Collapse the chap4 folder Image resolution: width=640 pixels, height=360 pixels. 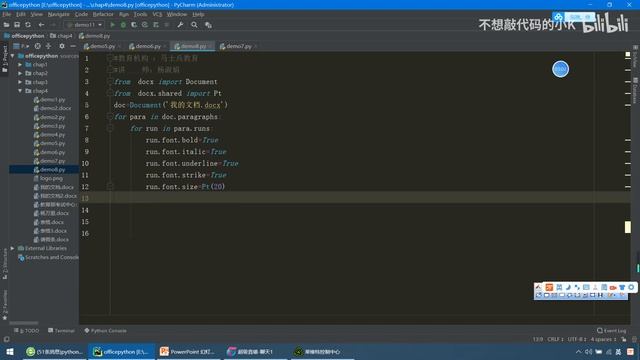pyautogui.click(x=20, y=91)
